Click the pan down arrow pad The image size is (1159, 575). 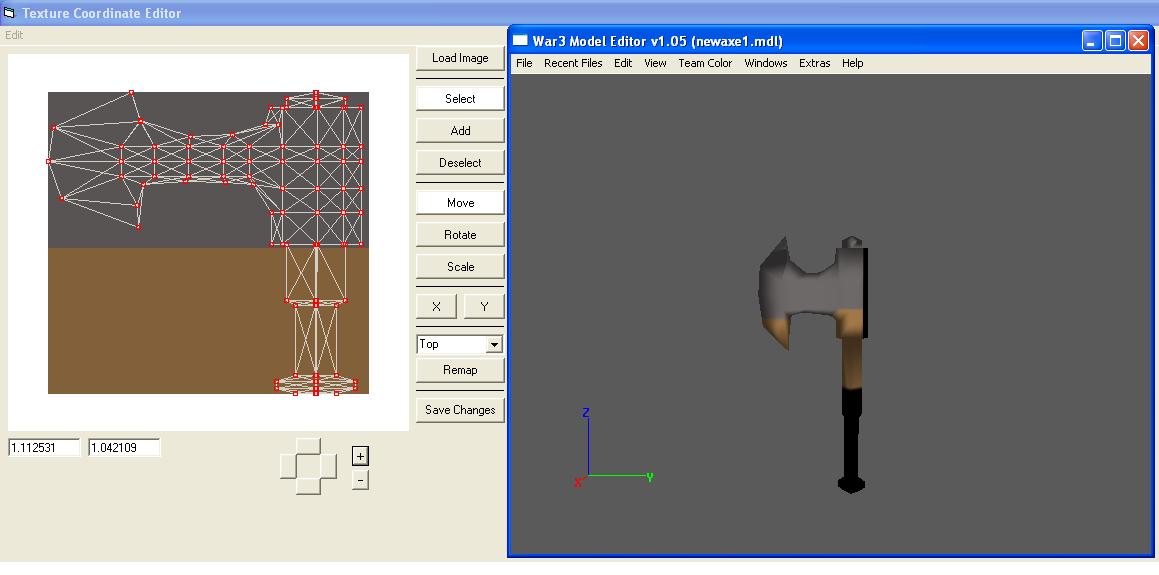coord(308,487)
